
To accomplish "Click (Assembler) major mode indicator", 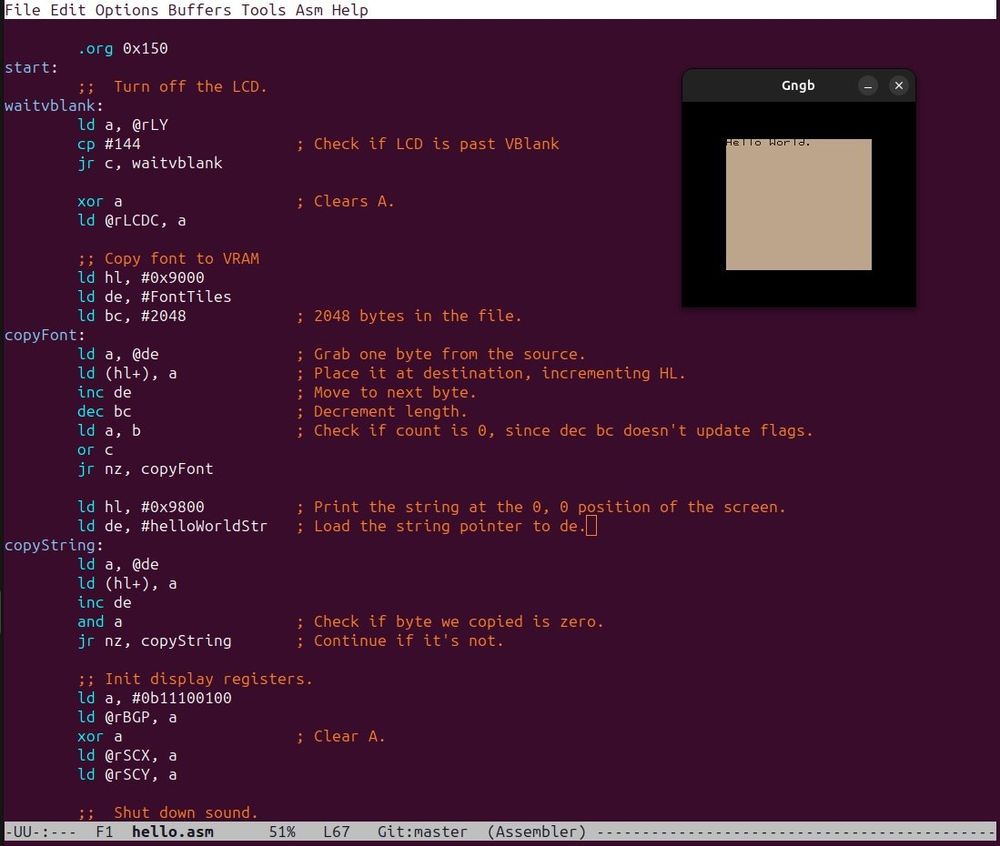I will click(536, 831).
